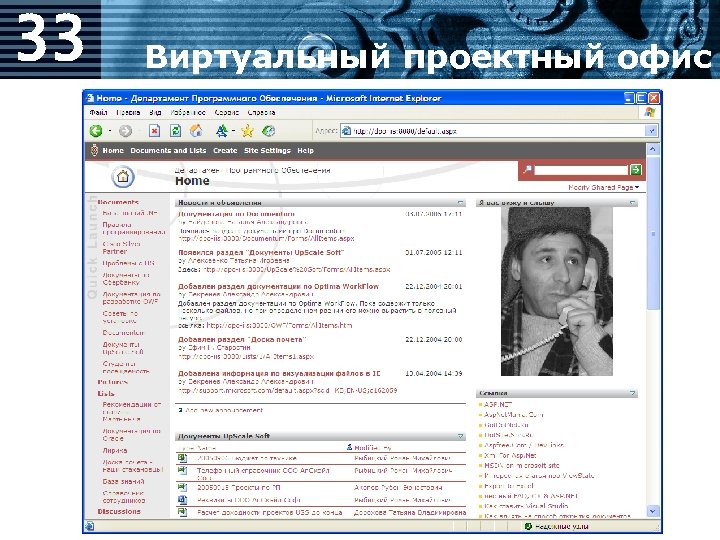Screen dimensions: 720x540
Task: Open the Вид menu
Action: pos(155,112)
